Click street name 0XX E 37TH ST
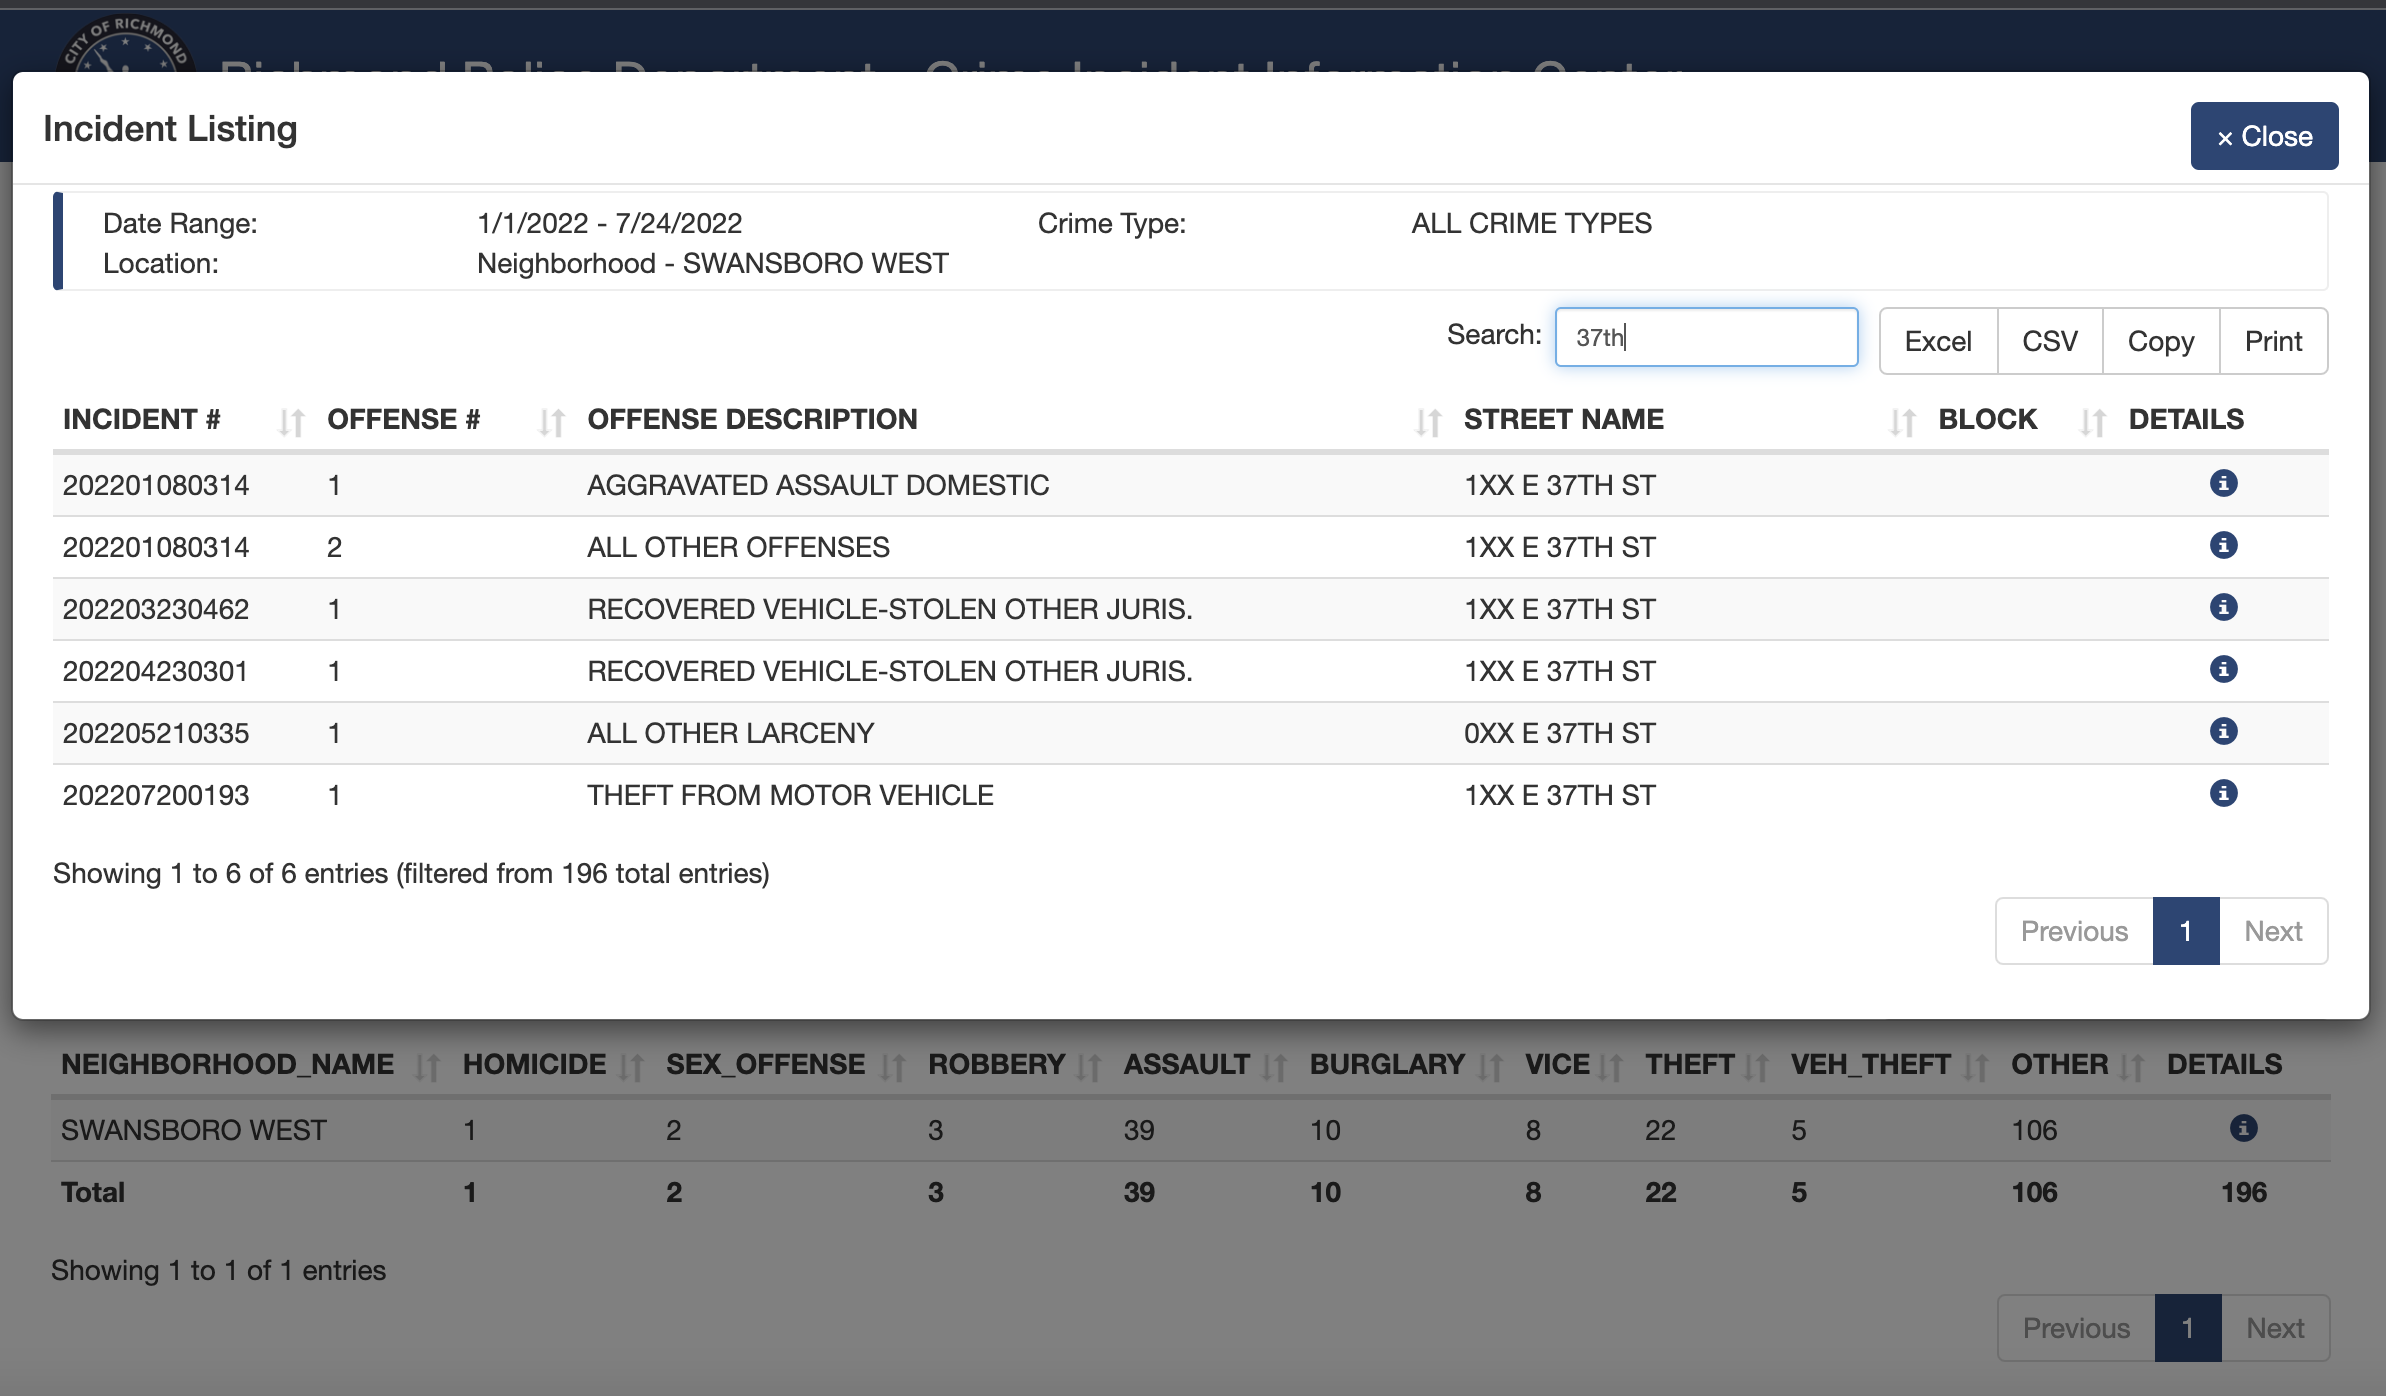 coord(1560,733)
